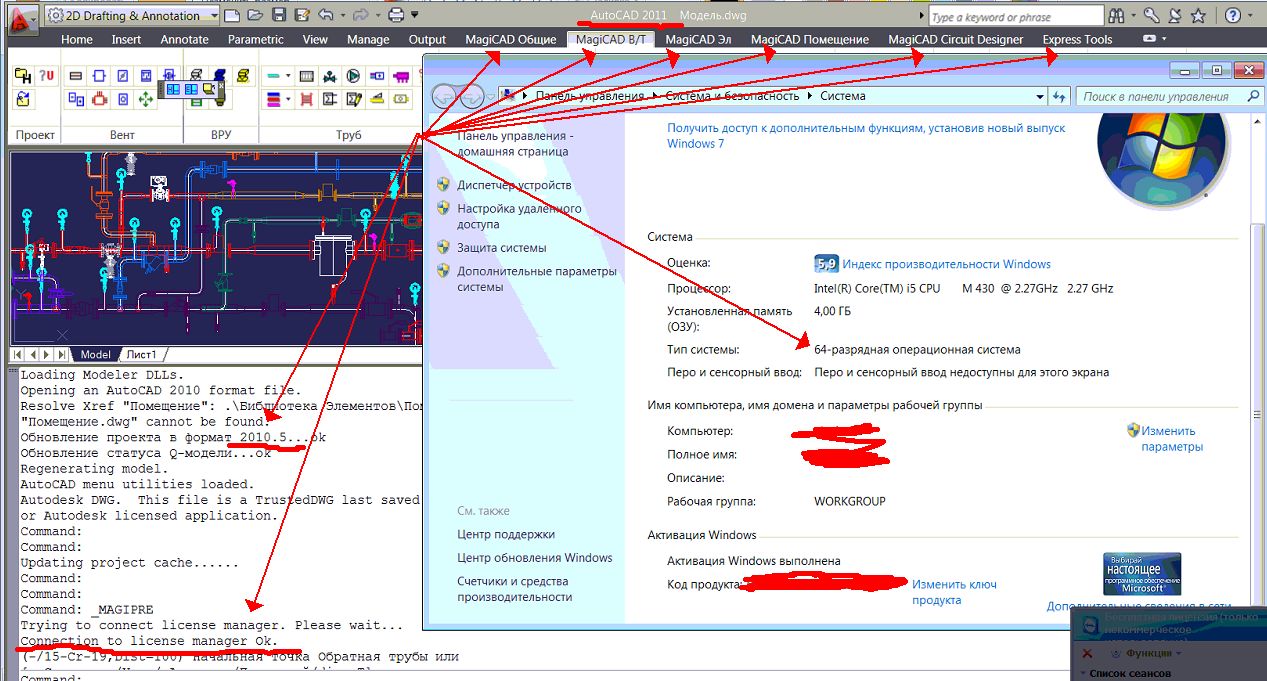The width and height of the screenshot is (1267, 681).
Task: Open the Защита системы link
Action: [x=502, y=247]
